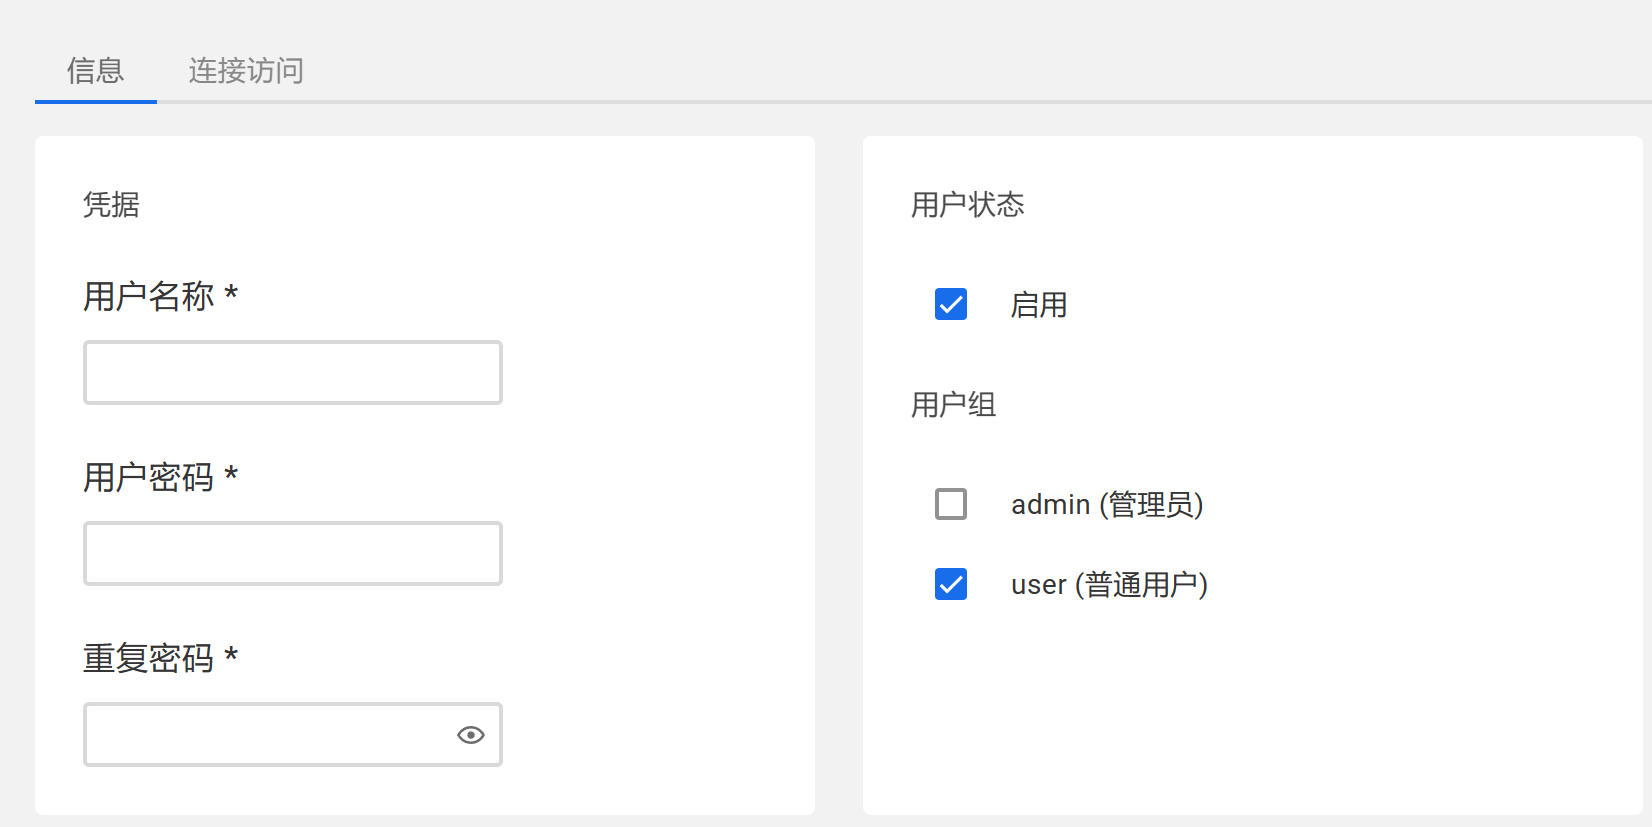Click the 用户密码 field label
Image resolution: width=1652 pixels, height=827 pixels.
click(149, 477)
